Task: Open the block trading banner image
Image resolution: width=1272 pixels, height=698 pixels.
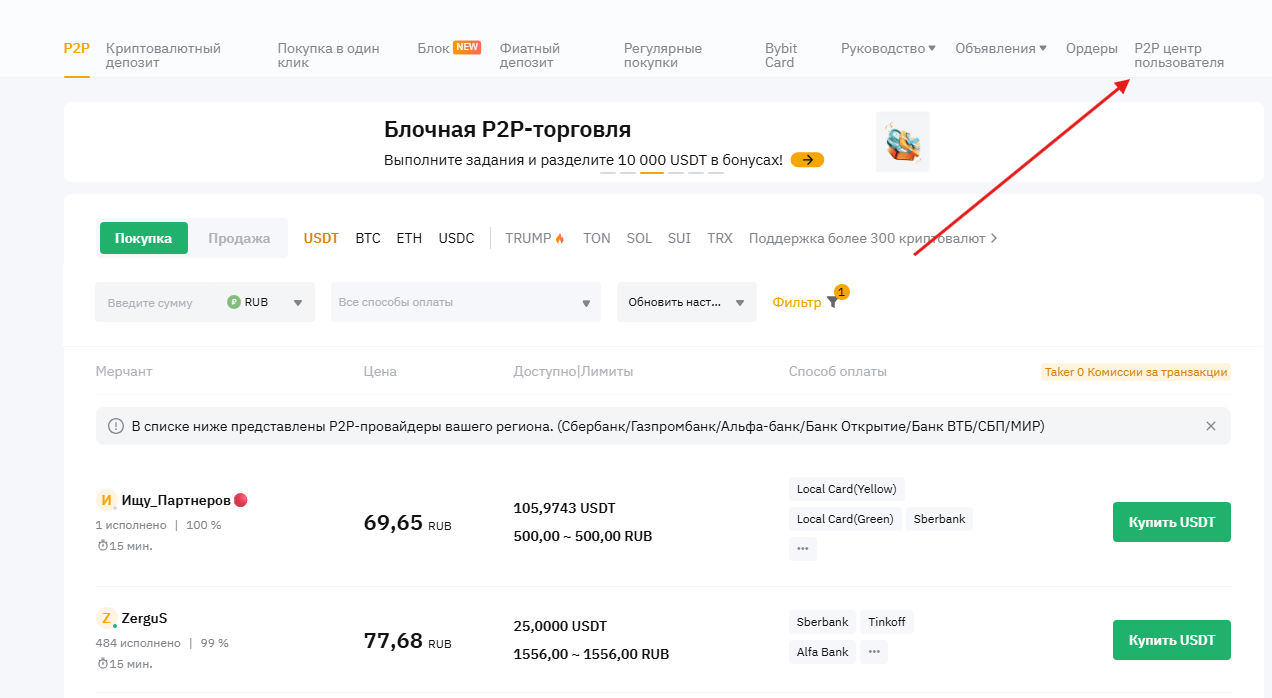Action: 902,142
